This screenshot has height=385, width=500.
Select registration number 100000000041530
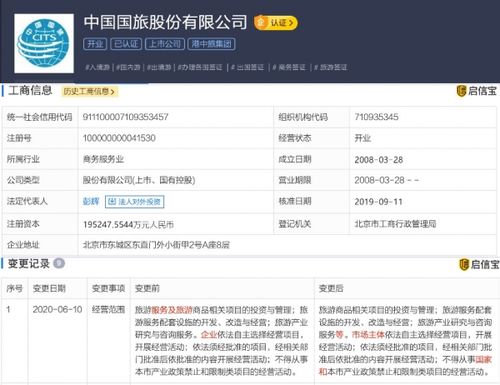pos(119,138)
